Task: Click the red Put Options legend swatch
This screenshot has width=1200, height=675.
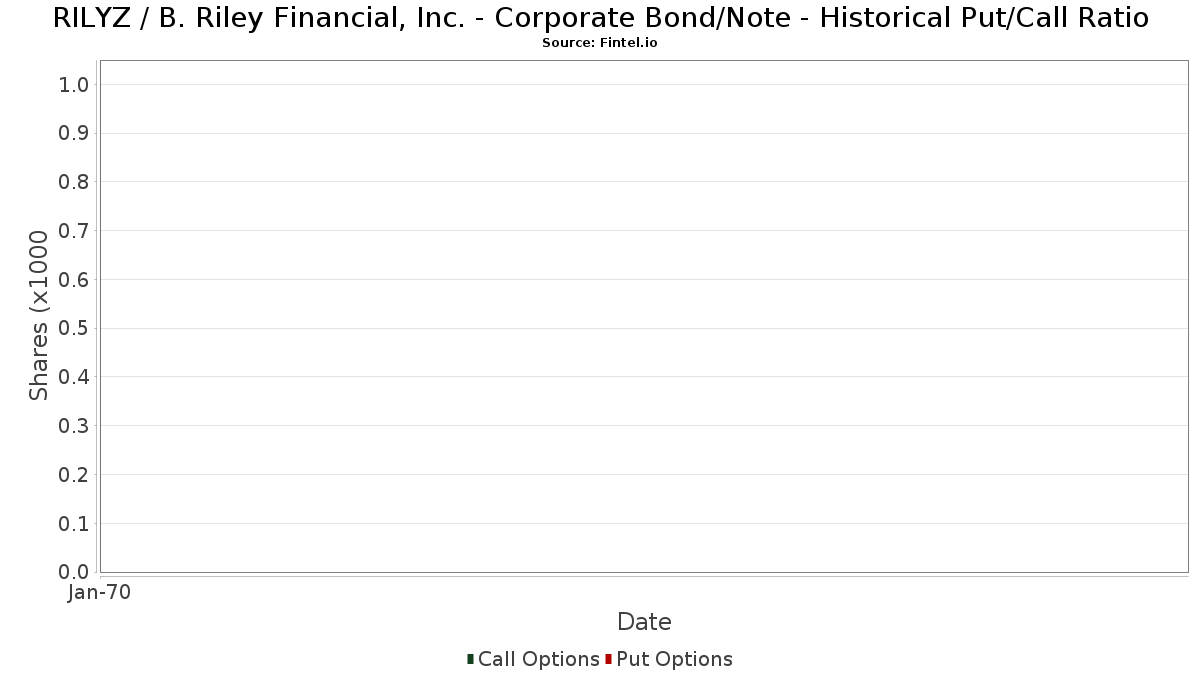Action: click(608, 659)
